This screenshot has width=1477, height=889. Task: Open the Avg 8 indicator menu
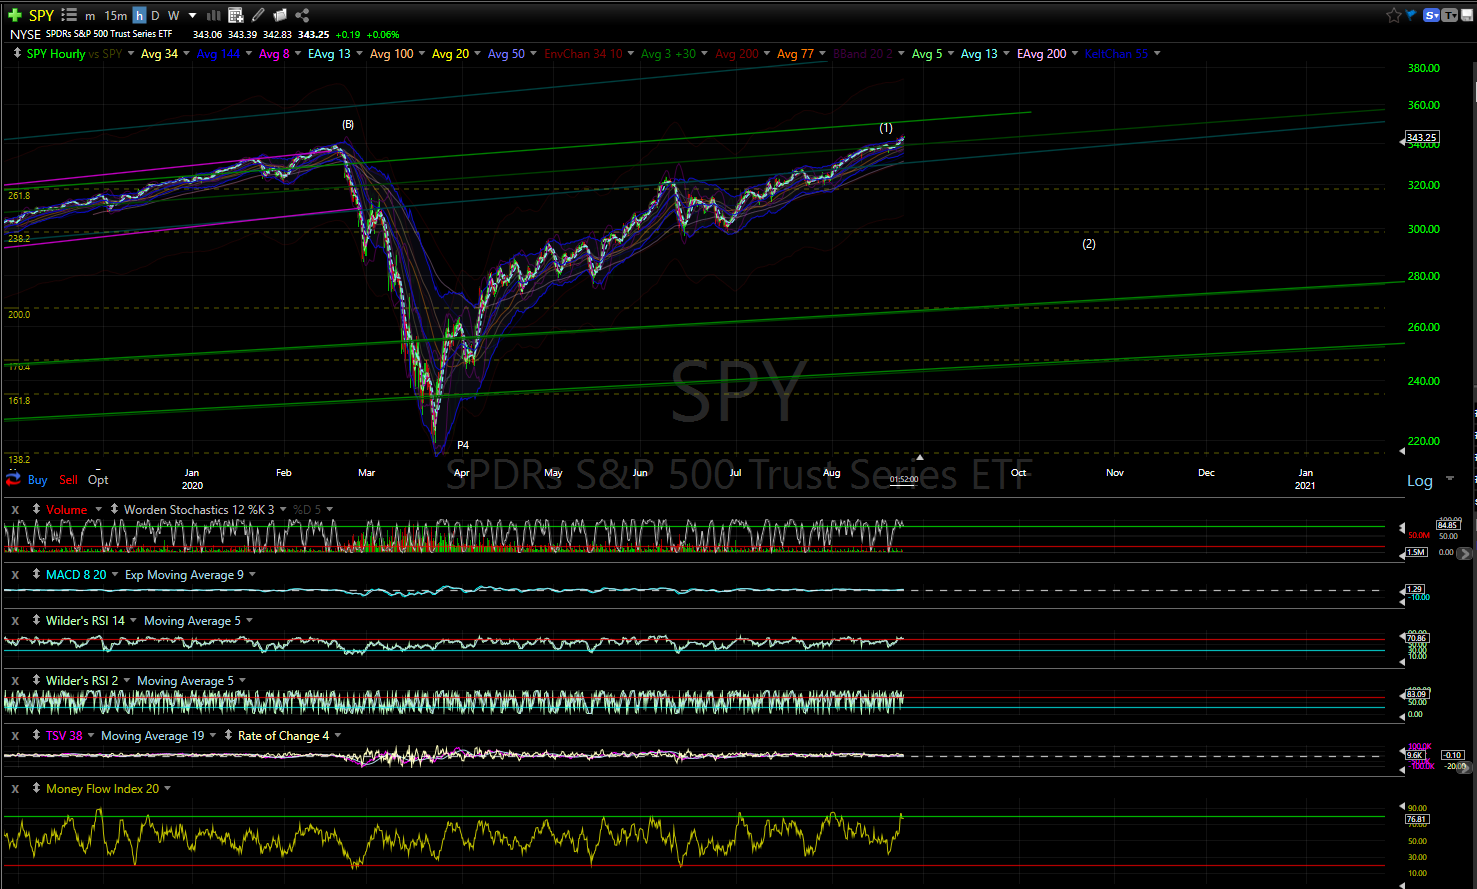[x=274, y=54]
